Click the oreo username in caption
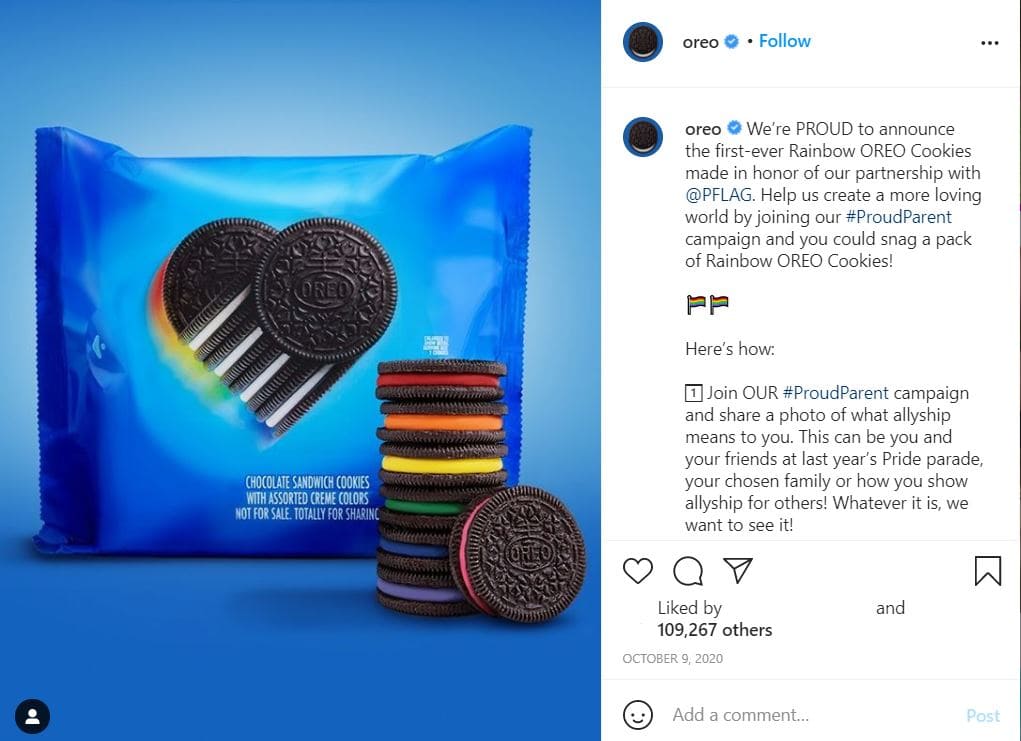Screen dimensions: 1021x741 pyautogui.click(x=703, y=129)
